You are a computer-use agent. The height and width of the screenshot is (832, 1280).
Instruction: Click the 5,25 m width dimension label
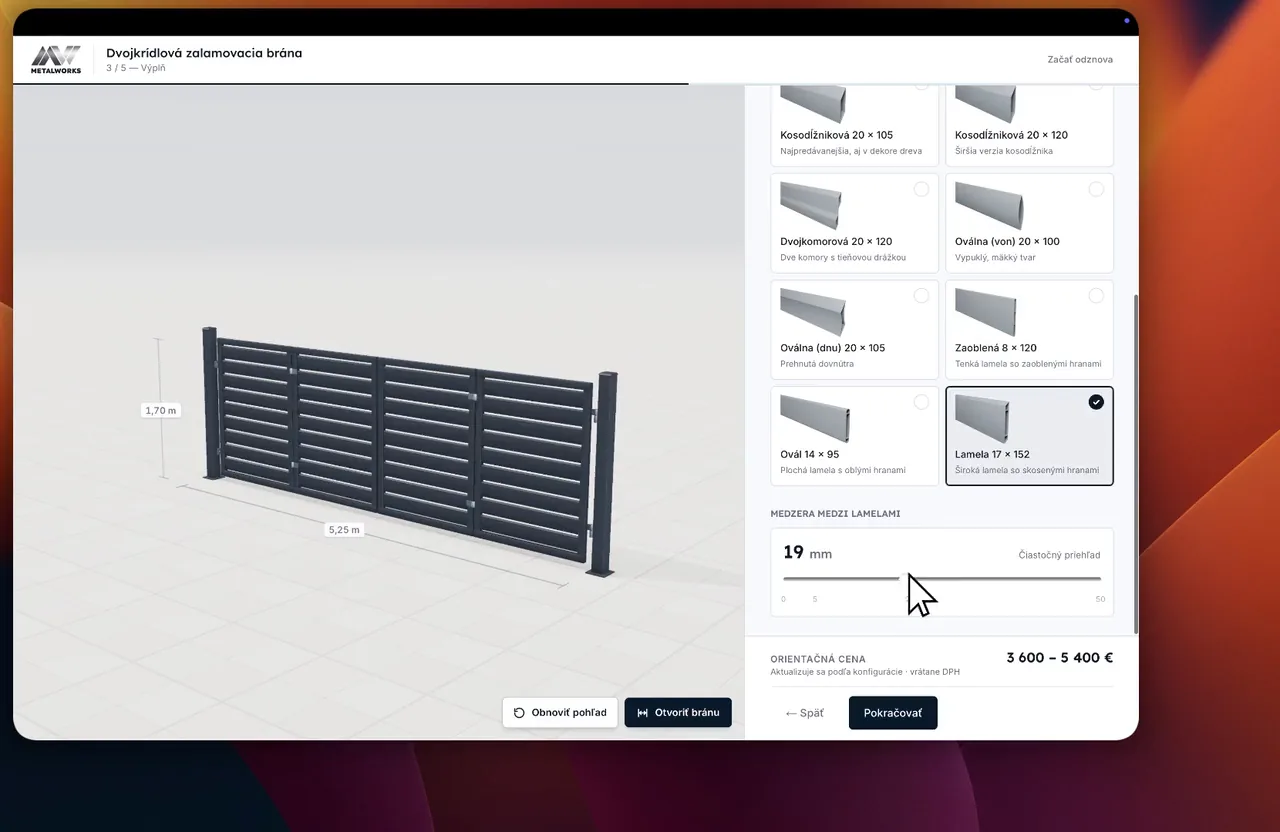click(x=344, y=530)
